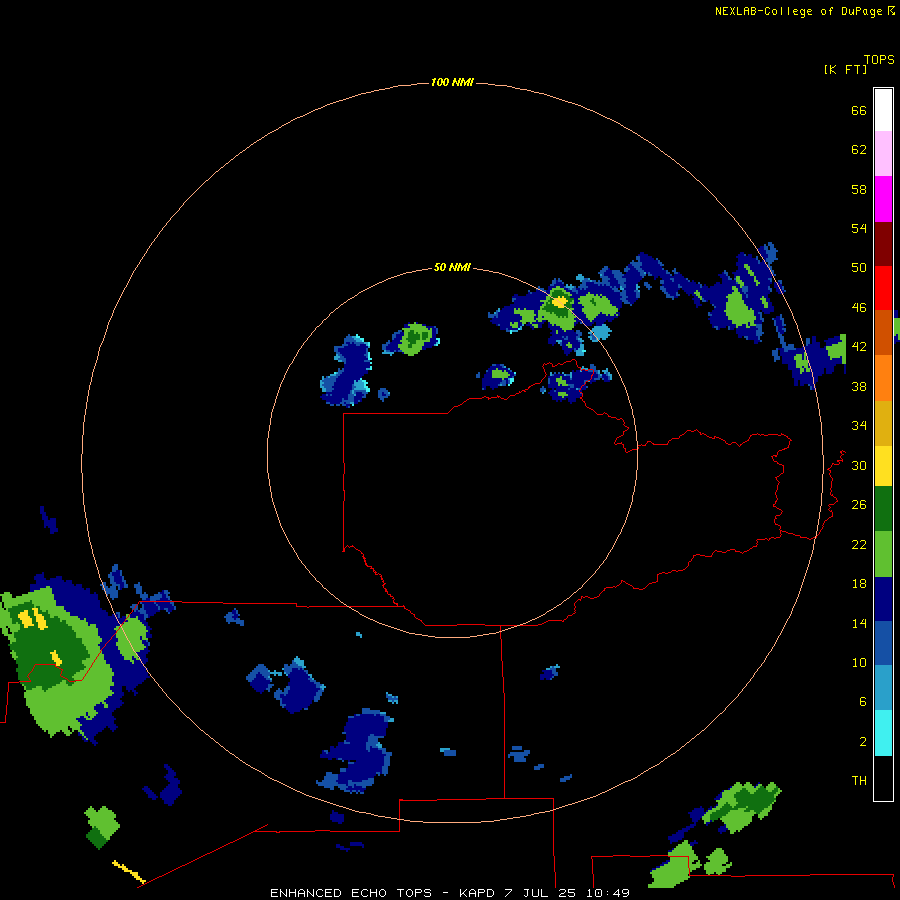Select the 58 value in the legend
Image resolution: width=900 pixels, height=900 pixels.
pos(859,189)
